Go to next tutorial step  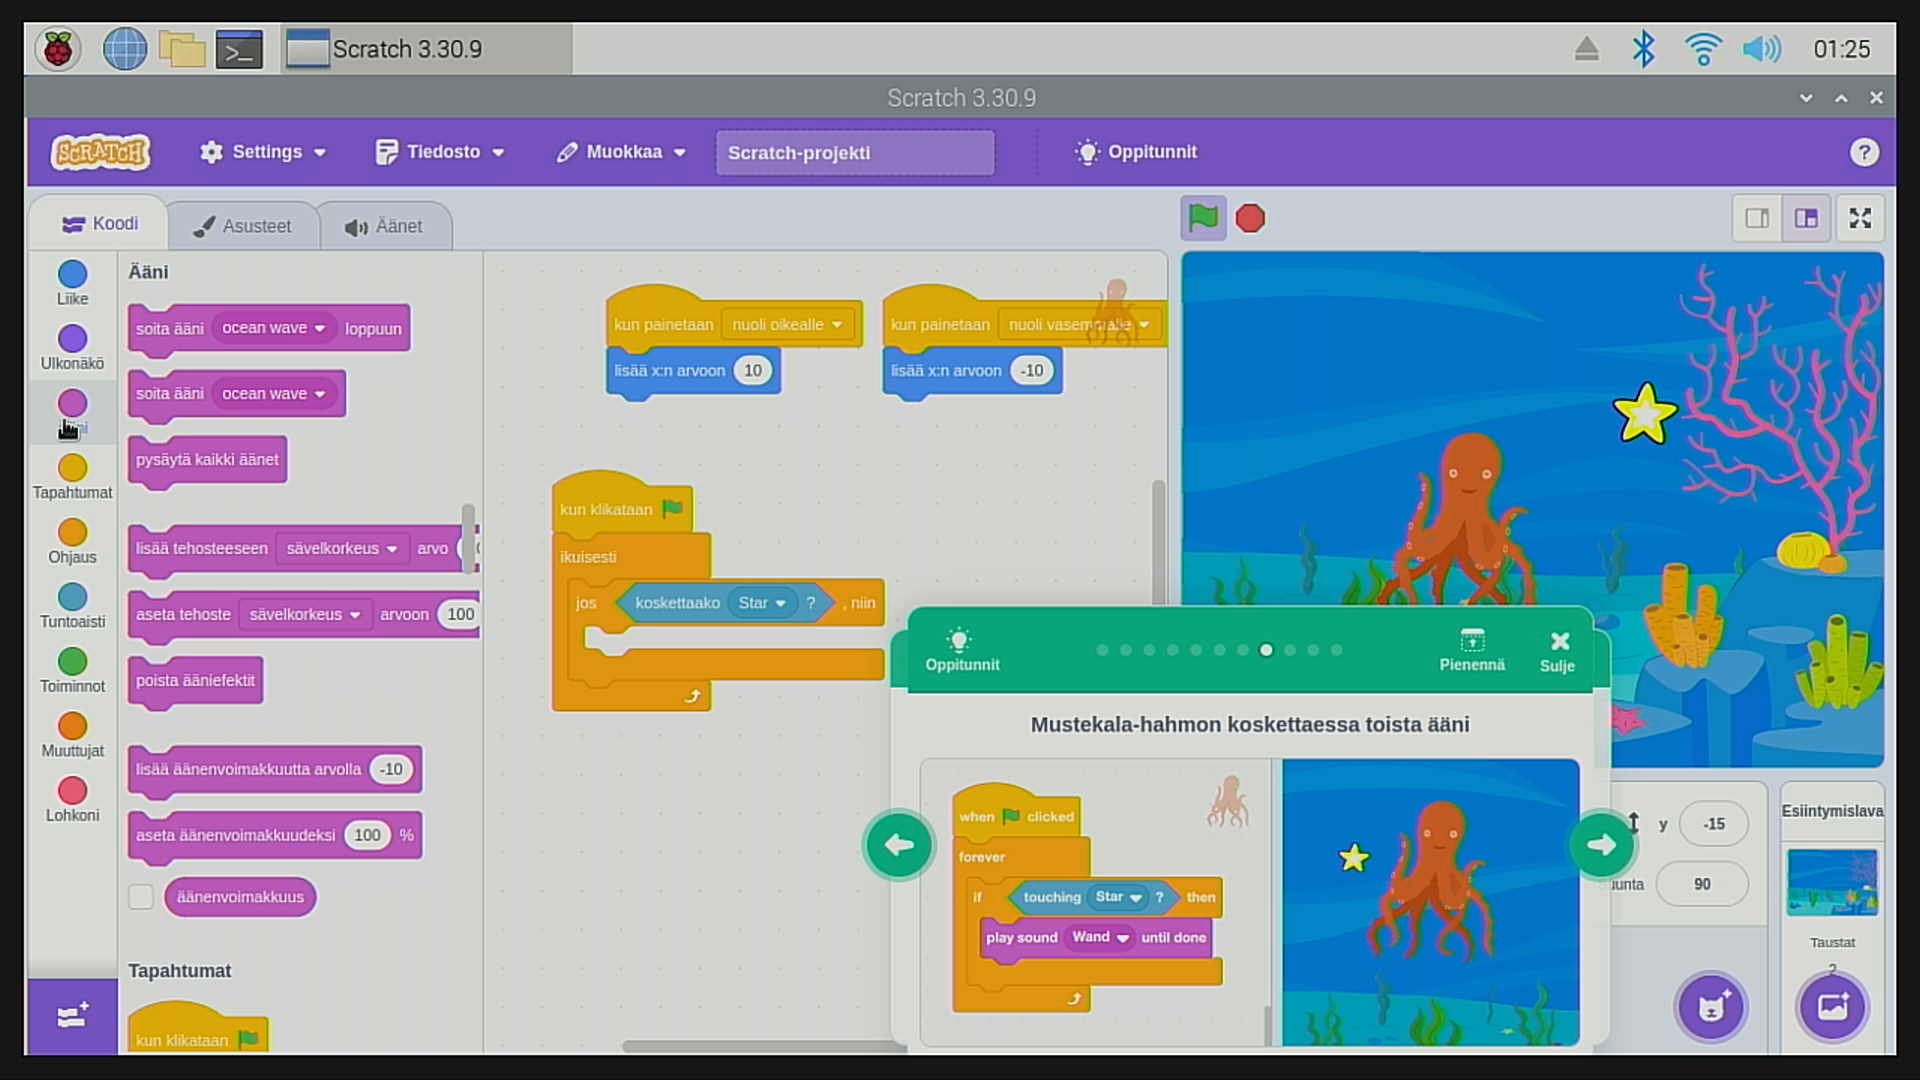coord(1601,845)
